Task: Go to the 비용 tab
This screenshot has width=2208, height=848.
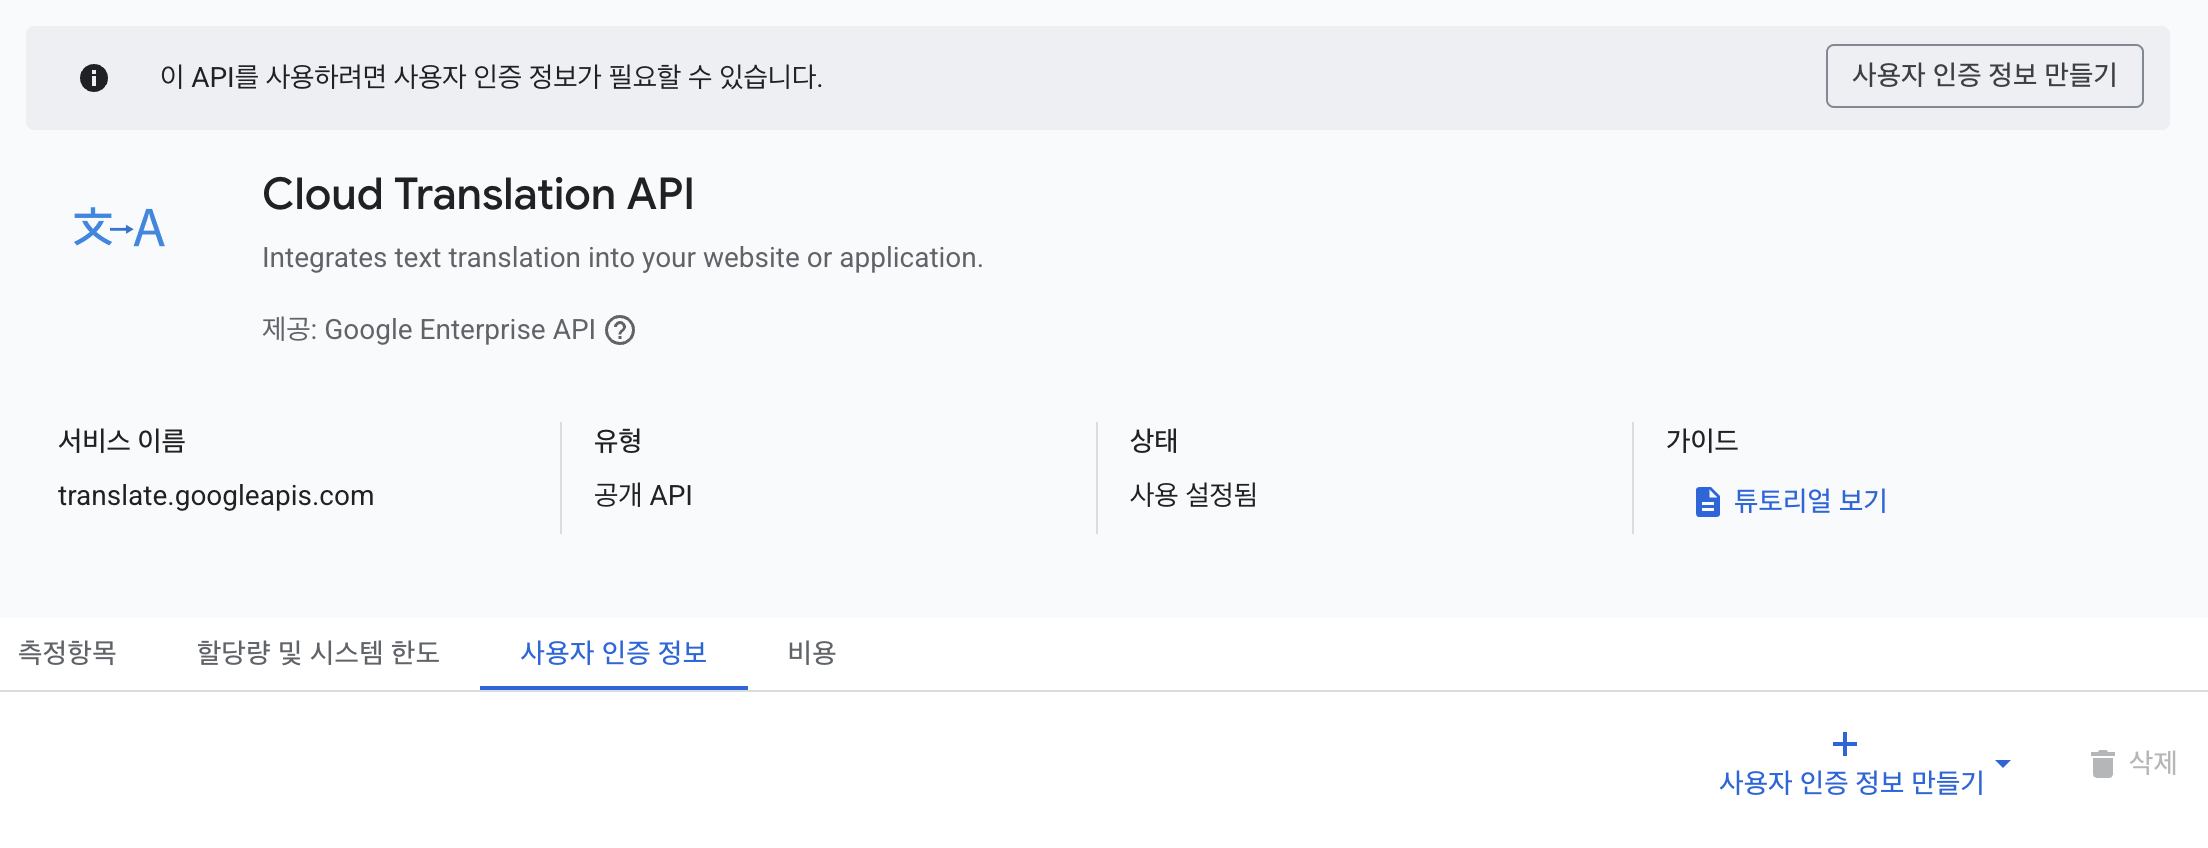Action: point(812,653)
